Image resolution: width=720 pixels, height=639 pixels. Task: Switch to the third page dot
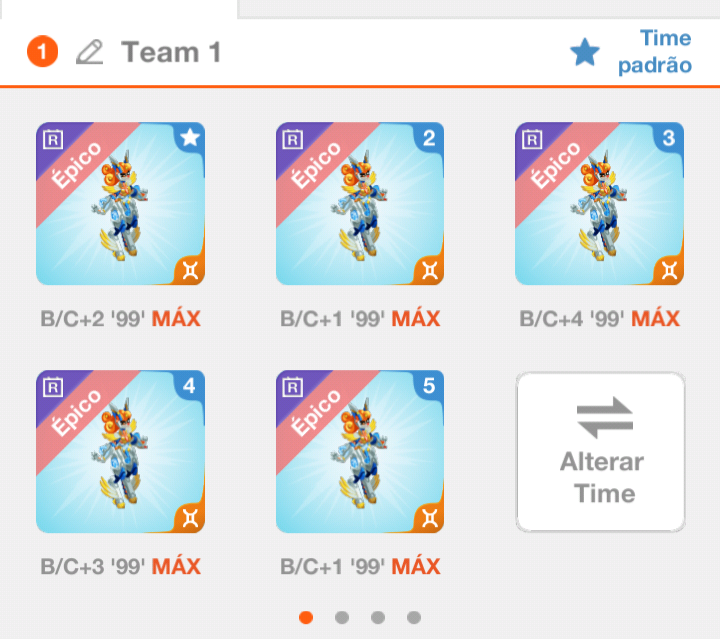click(378, 617)
